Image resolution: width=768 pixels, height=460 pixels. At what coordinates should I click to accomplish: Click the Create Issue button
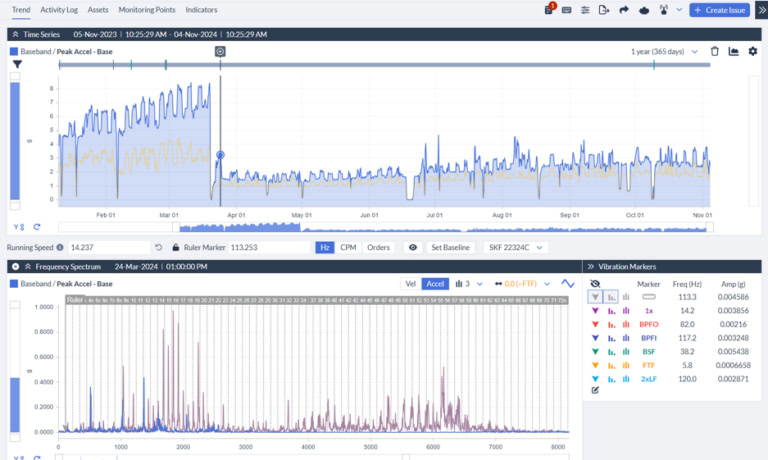point(720,10)
